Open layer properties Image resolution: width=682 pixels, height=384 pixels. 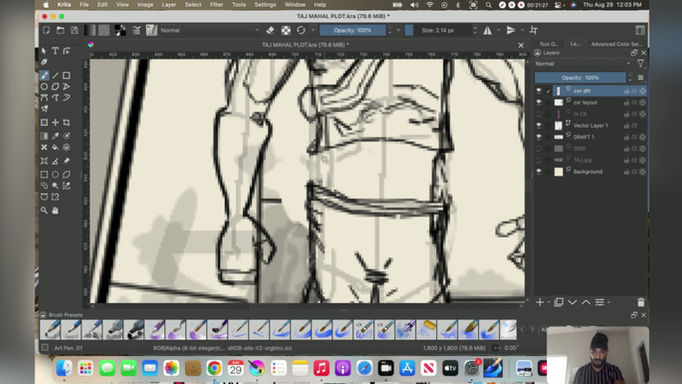click(600, 302)
